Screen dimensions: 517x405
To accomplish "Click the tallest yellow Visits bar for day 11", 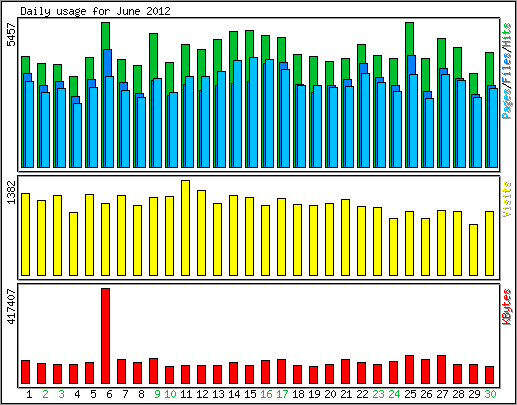I will [185, 228].
